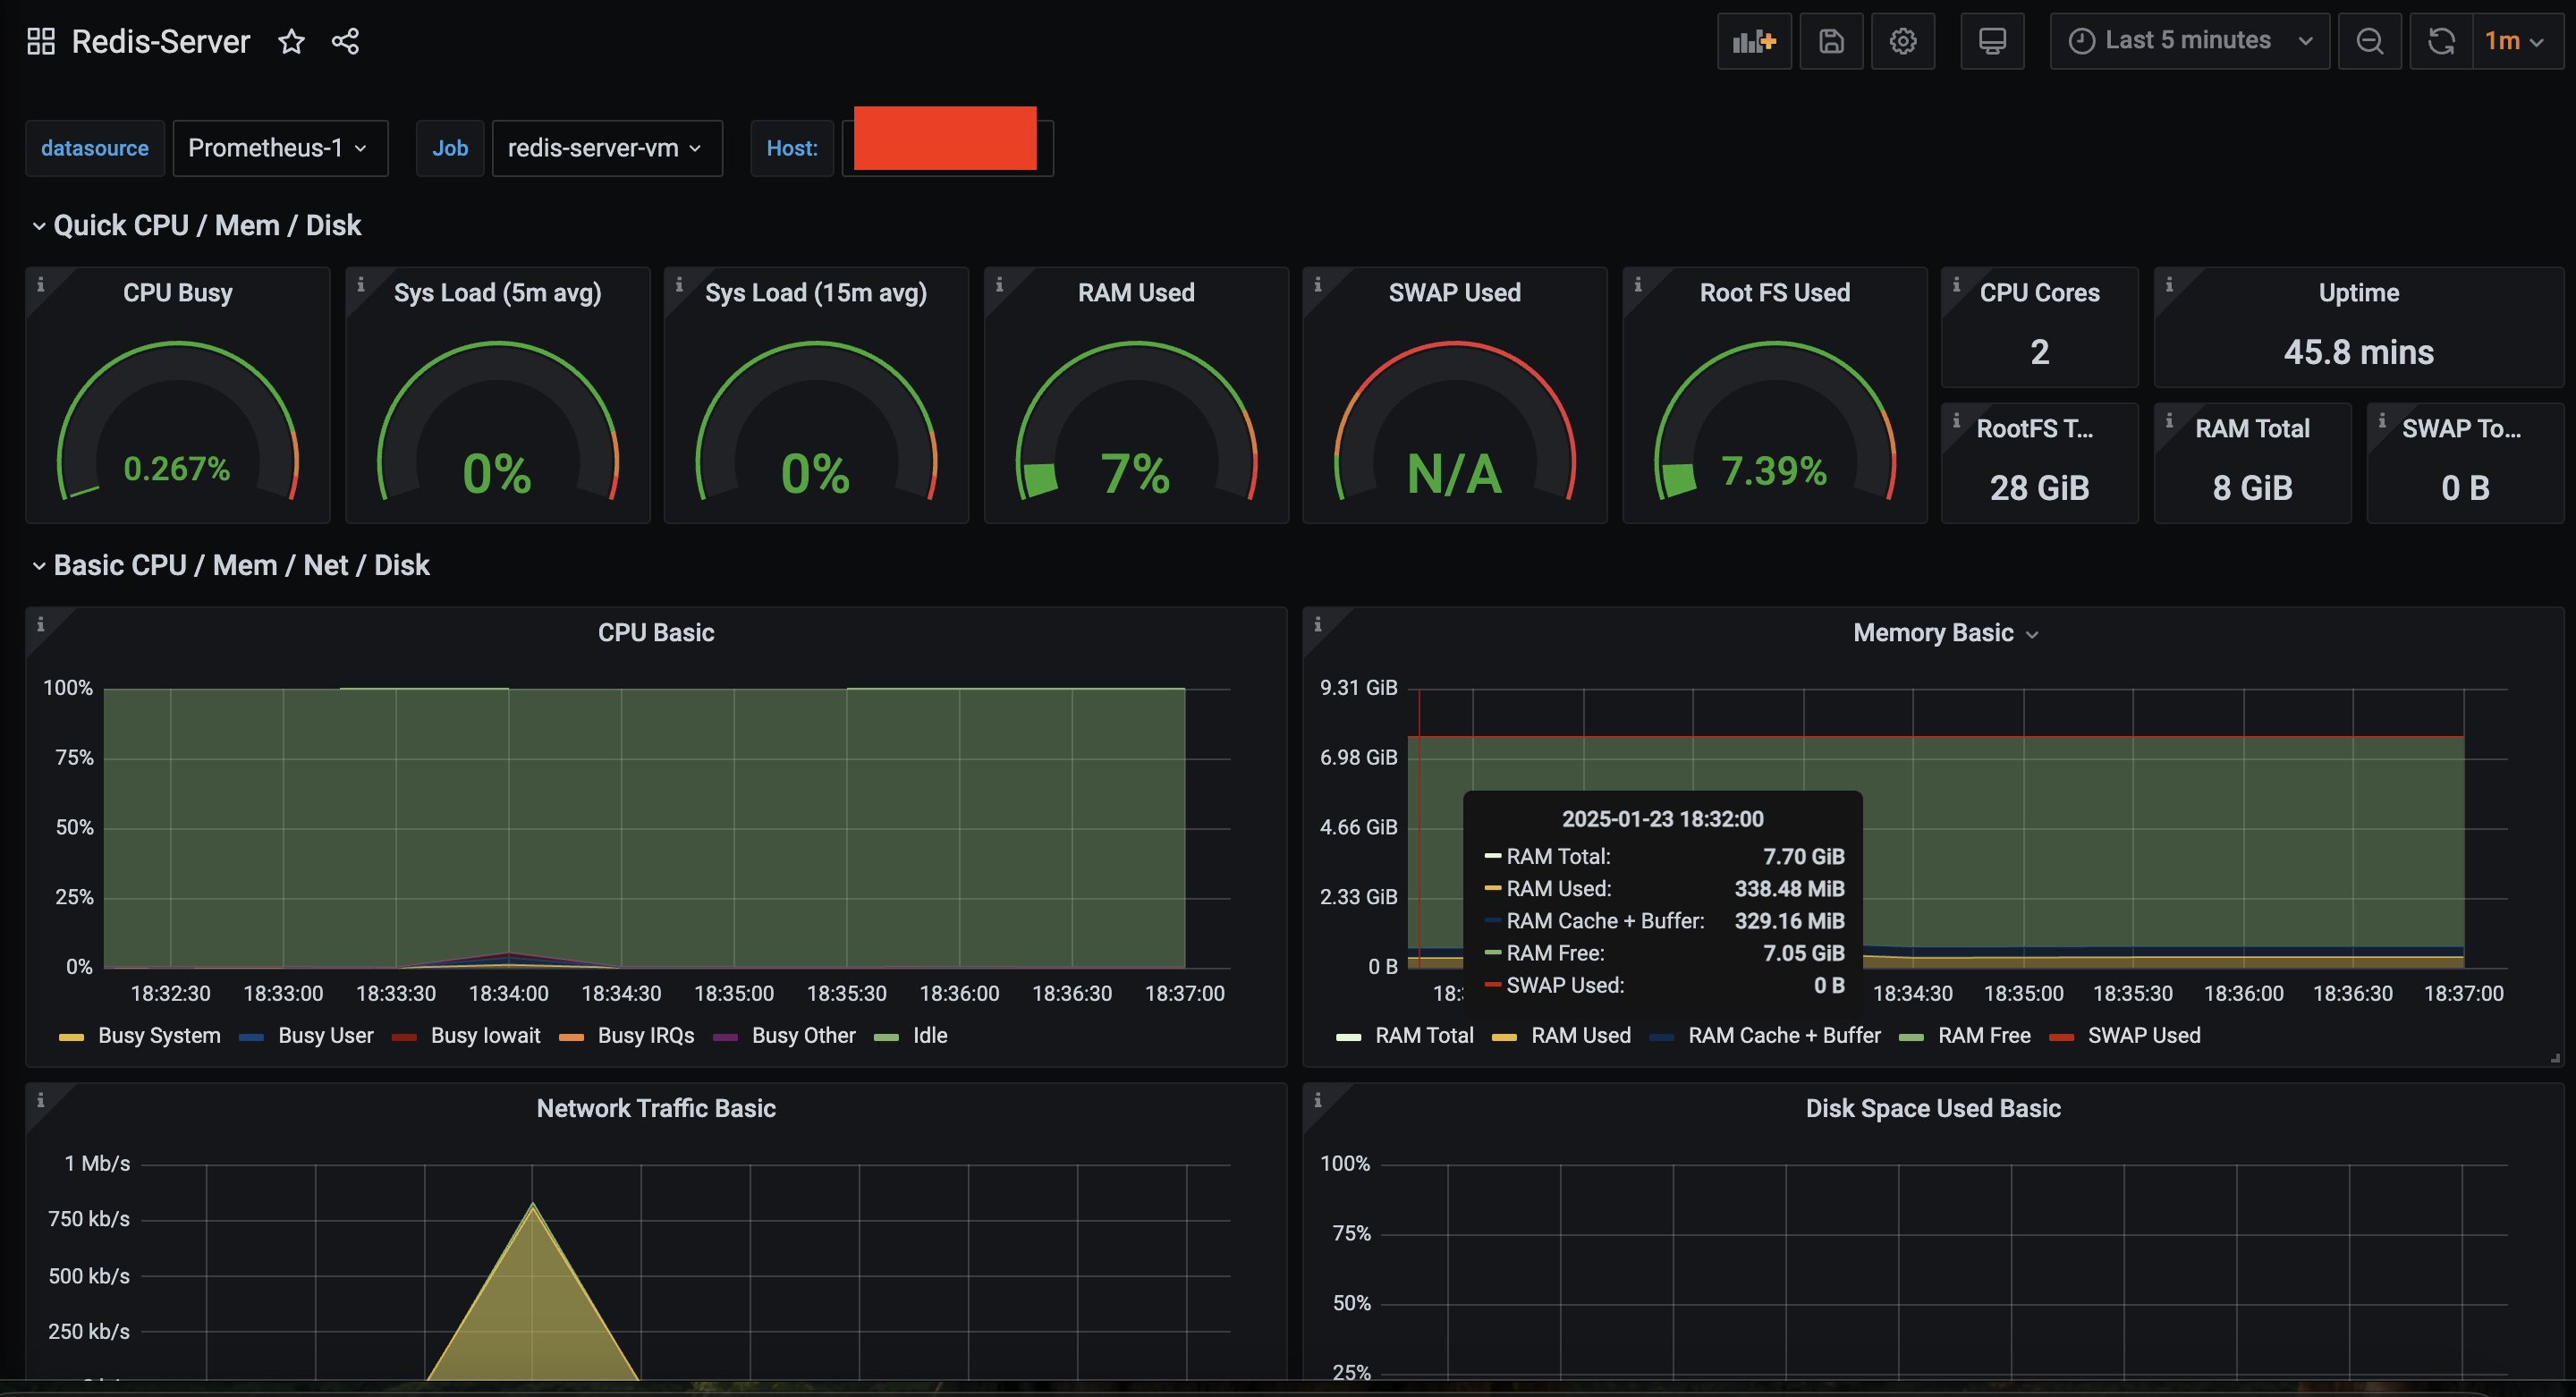2576x1397 pixels.
Task: Click the Save dashboard icon
Action: (1830, 41)
